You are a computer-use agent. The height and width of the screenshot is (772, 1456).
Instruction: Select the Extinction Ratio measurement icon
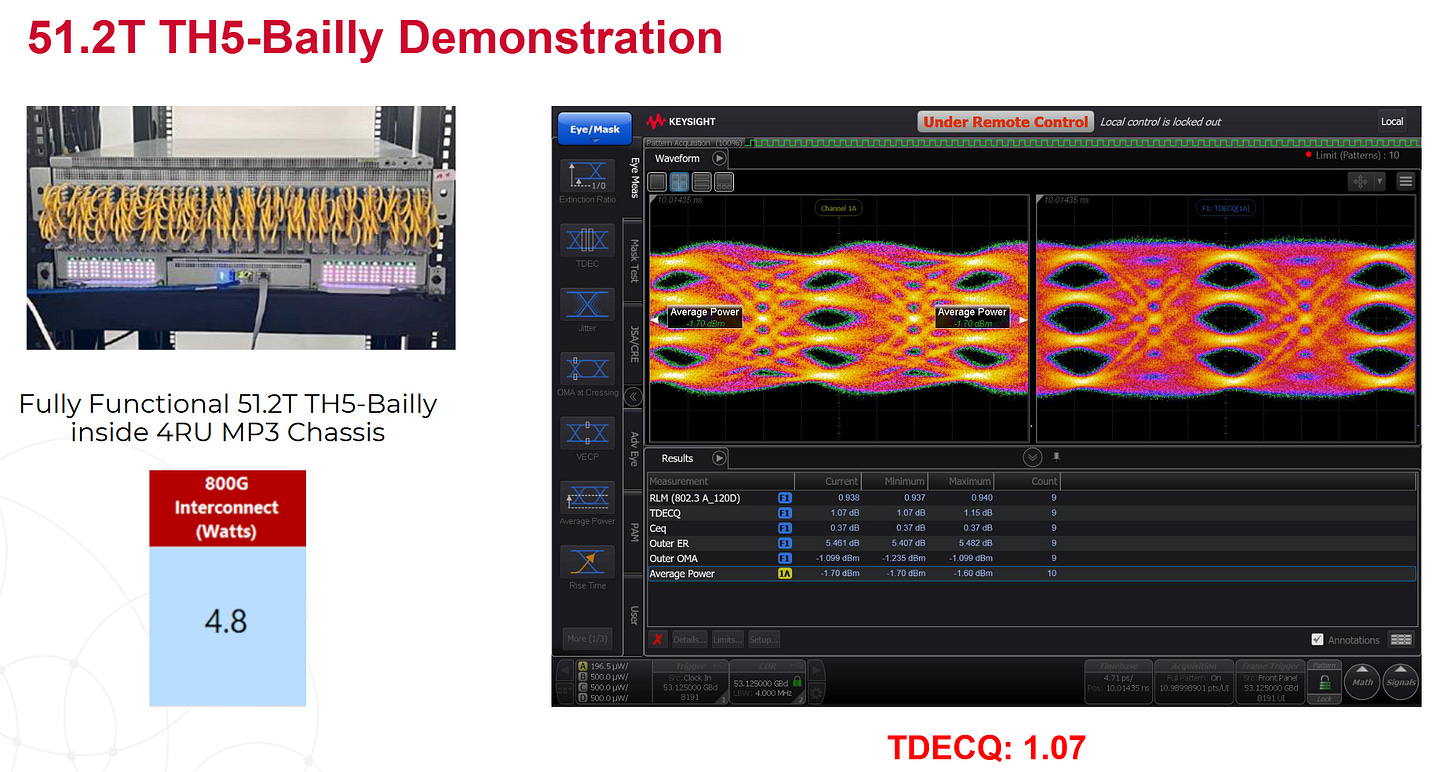tap(587, 175)
